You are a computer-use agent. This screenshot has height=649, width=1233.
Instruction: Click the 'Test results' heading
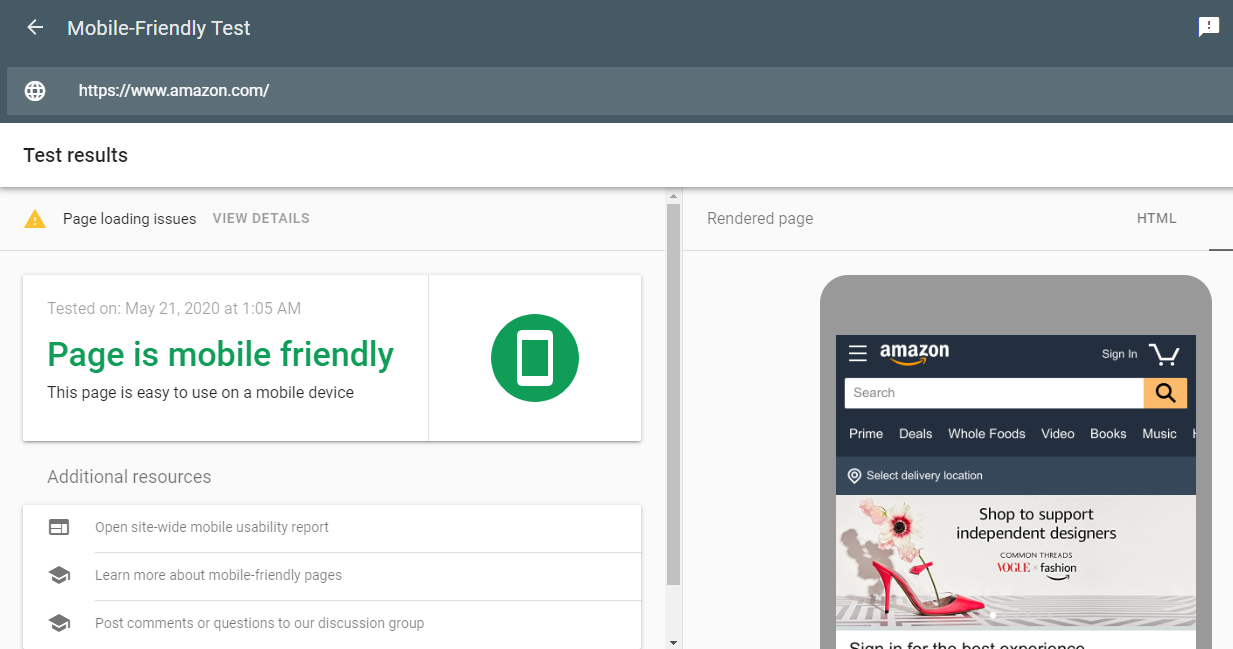tap(75, 155)
